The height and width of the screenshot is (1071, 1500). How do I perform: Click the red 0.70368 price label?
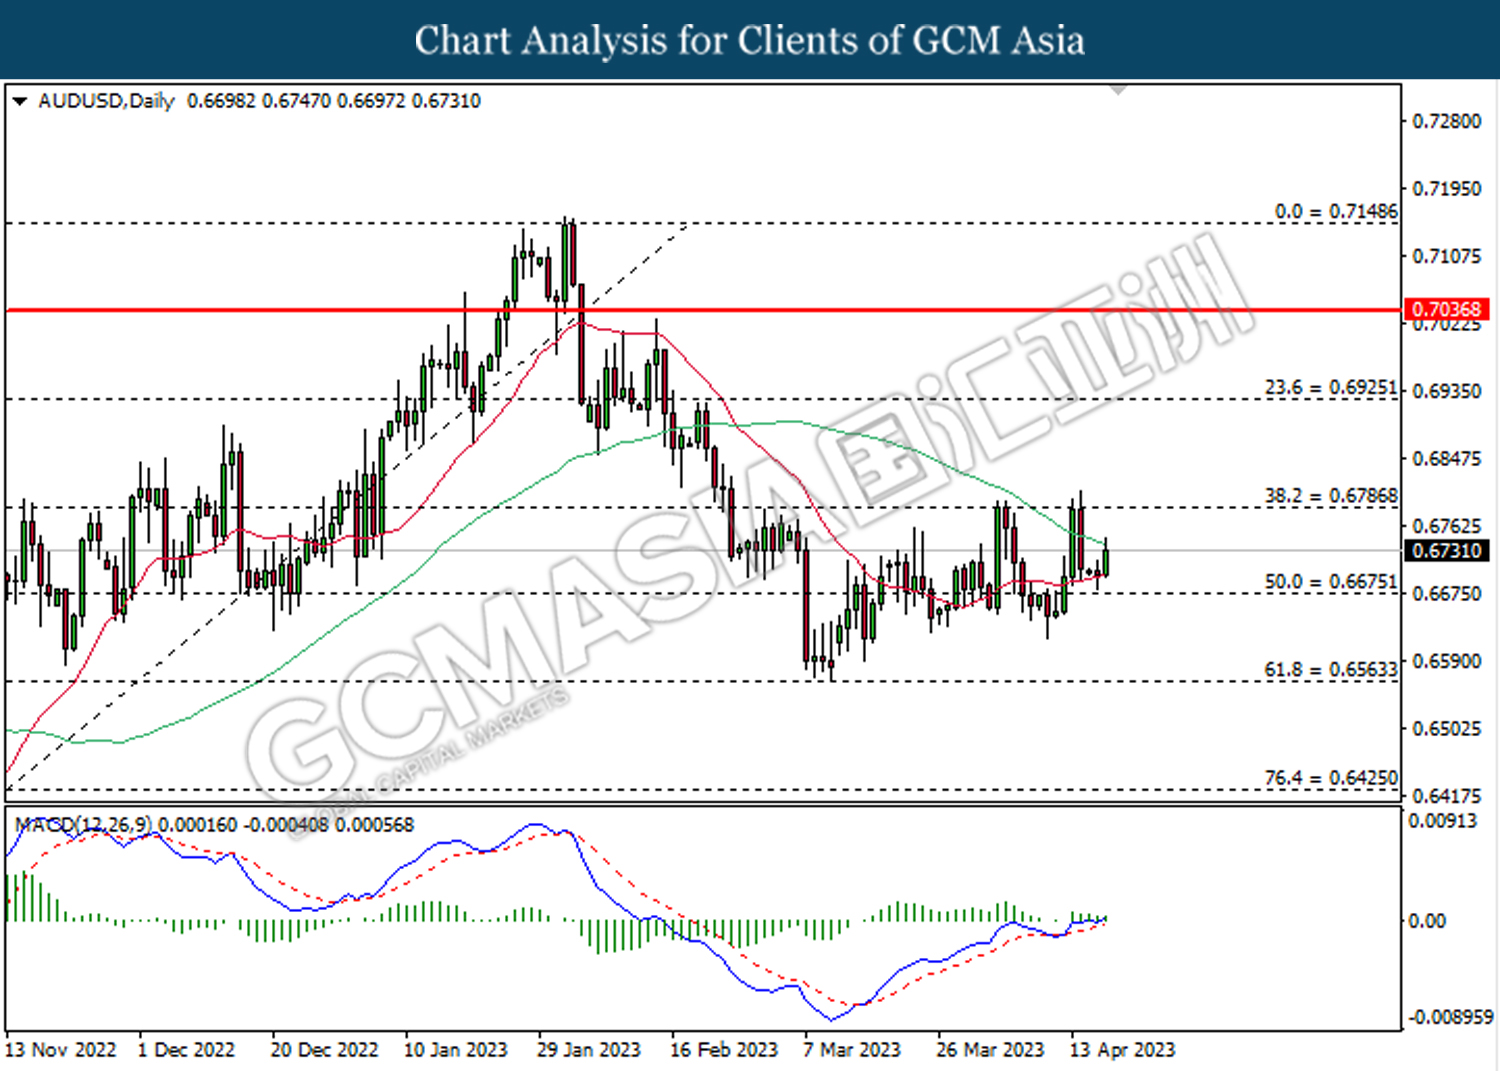click(x=1446, y=309)
